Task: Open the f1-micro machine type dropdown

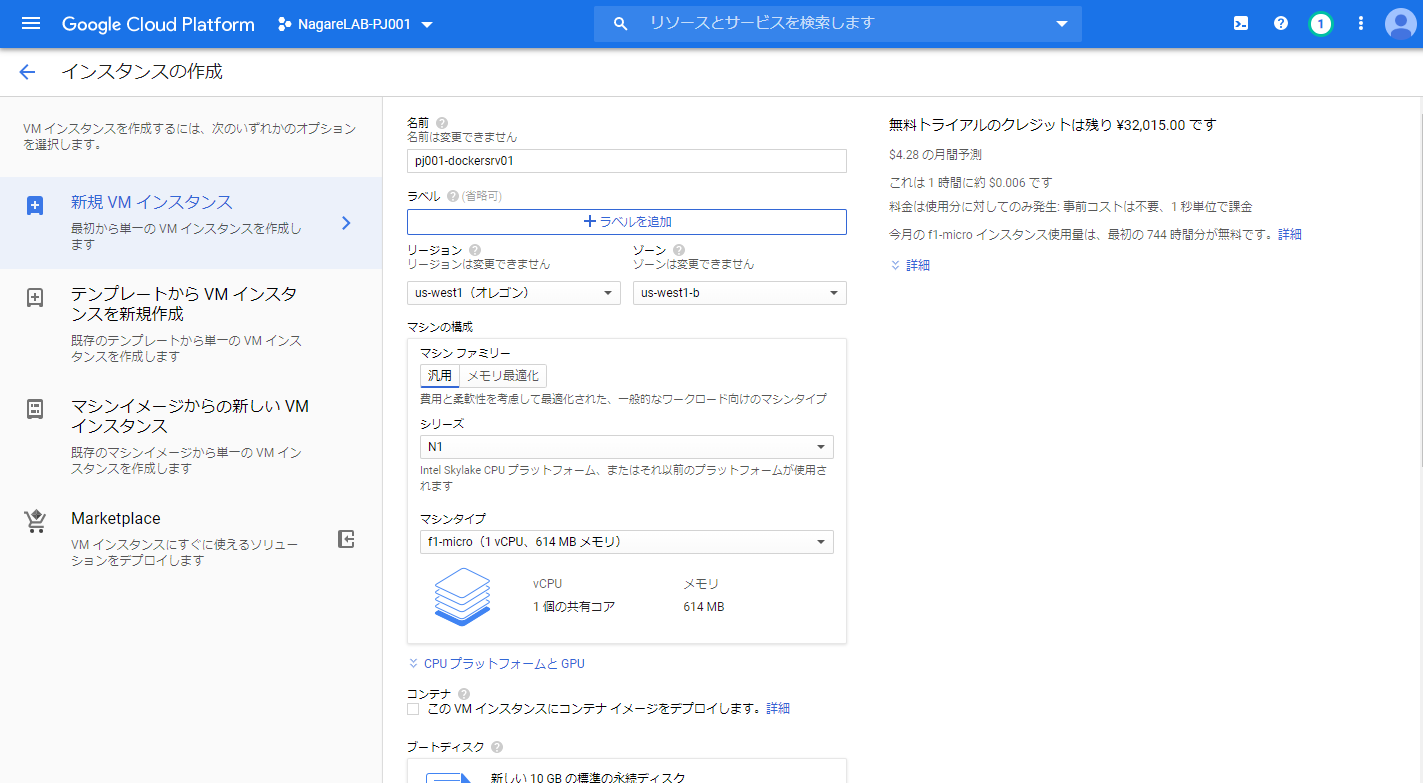Action: 627,542
